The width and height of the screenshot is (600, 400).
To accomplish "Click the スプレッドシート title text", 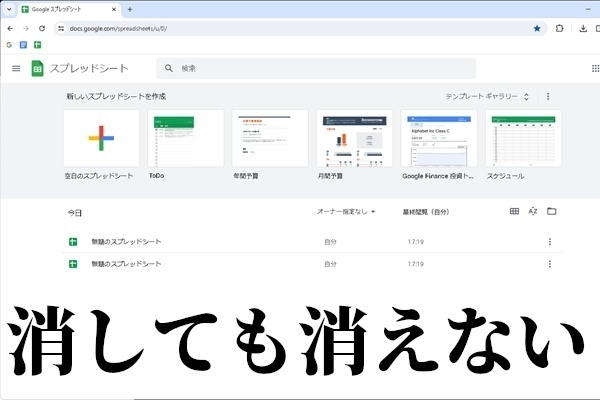I will [89, 69].
